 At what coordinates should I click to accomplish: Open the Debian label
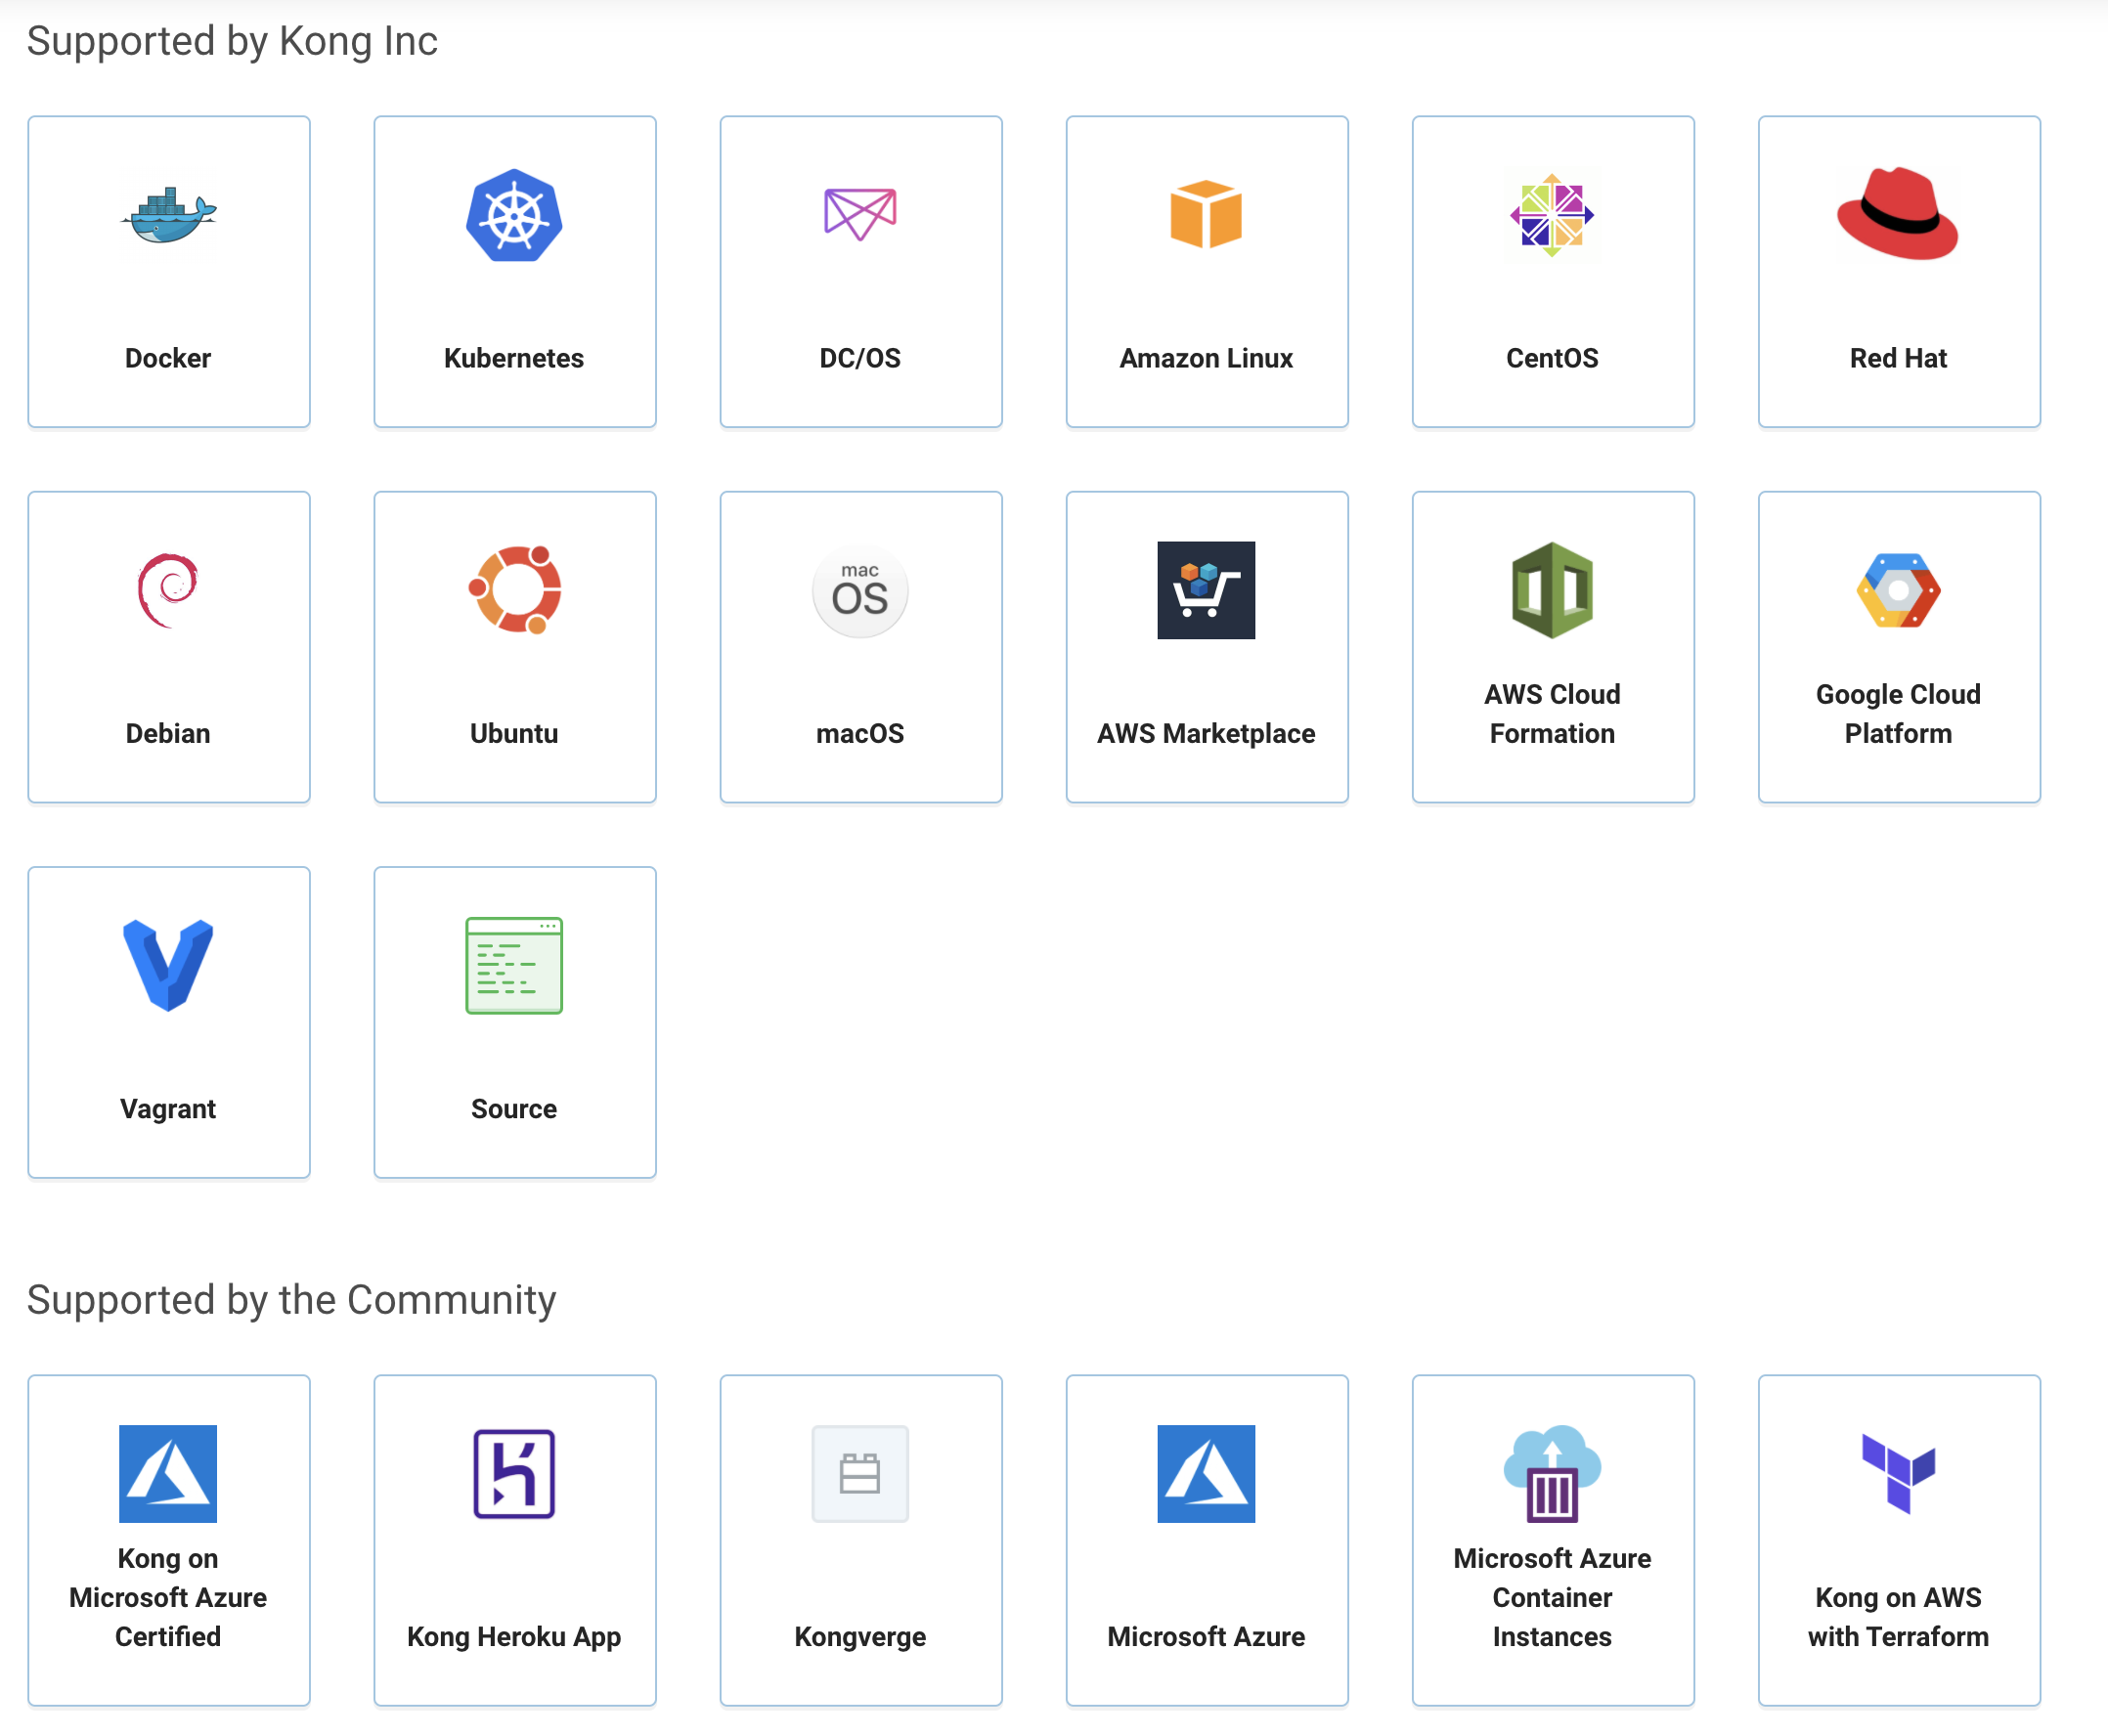tap(168, 733)
